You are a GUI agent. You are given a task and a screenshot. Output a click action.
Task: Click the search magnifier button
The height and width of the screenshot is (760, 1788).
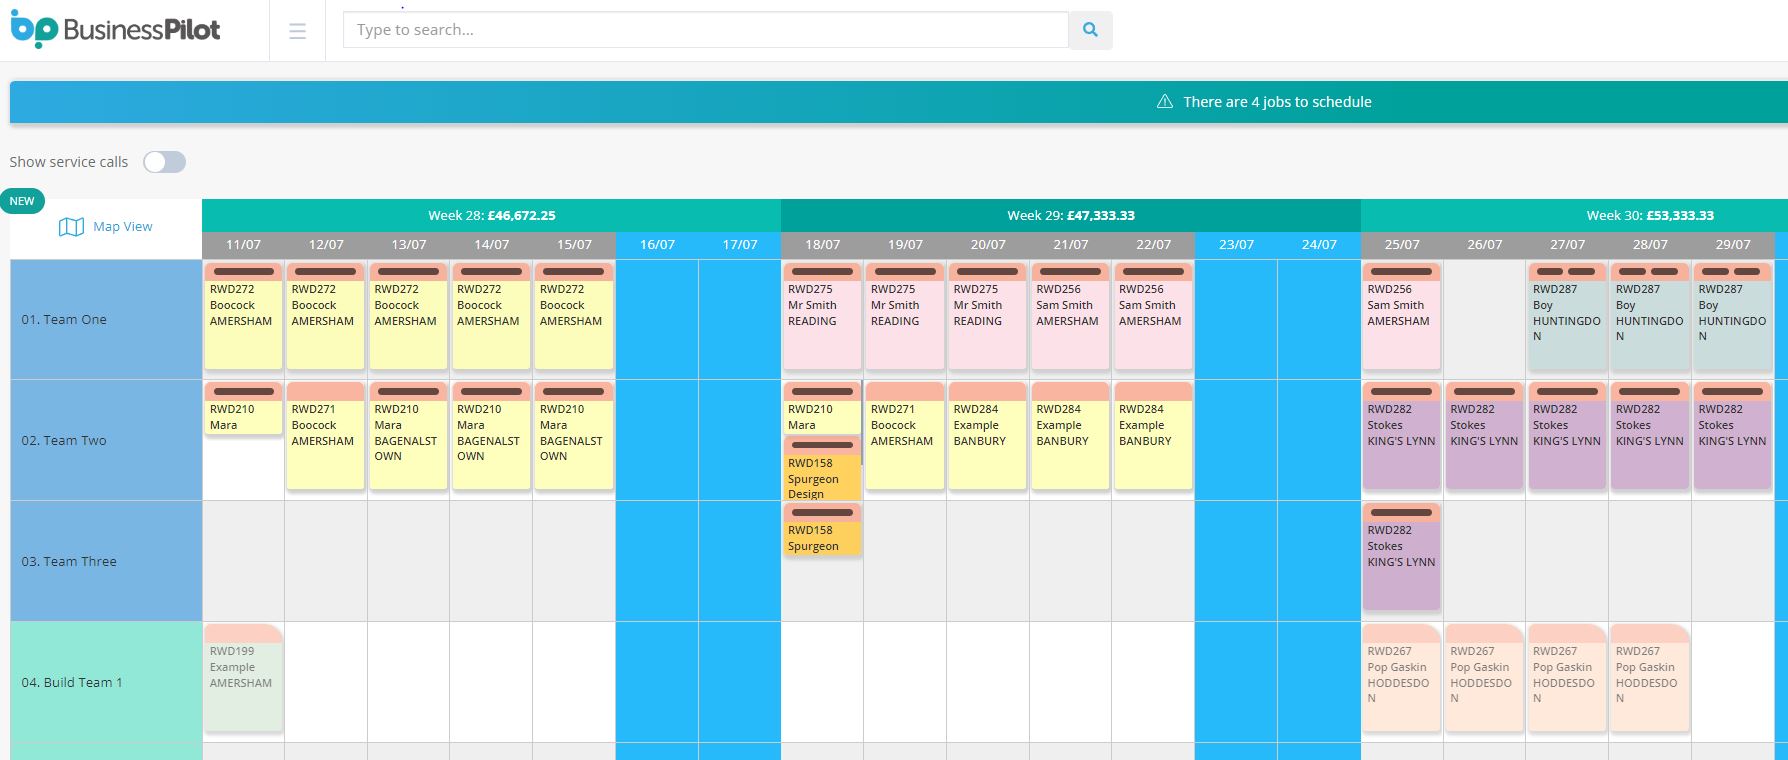click(x=1090, y=30)
